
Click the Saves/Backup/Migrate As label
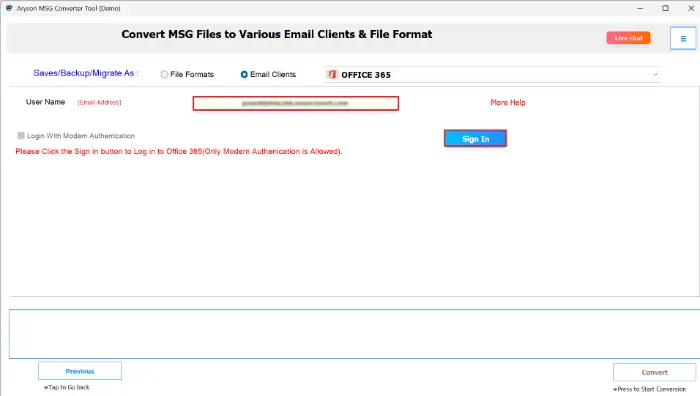pos(86,73)
